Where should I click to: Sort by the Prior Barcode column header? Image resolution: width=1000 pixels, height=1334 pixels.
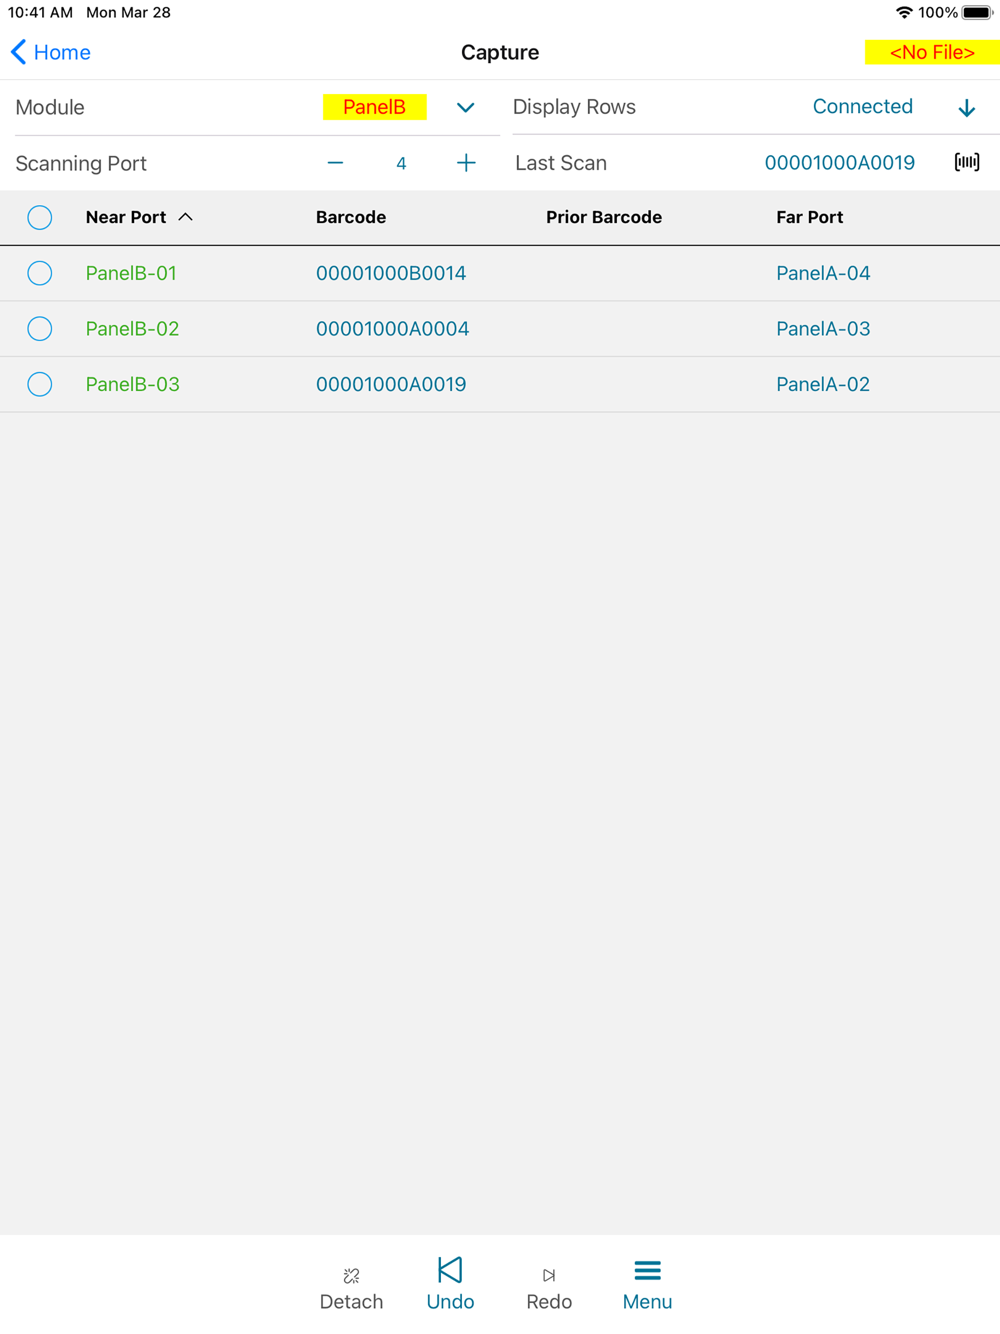pos(604,217)
